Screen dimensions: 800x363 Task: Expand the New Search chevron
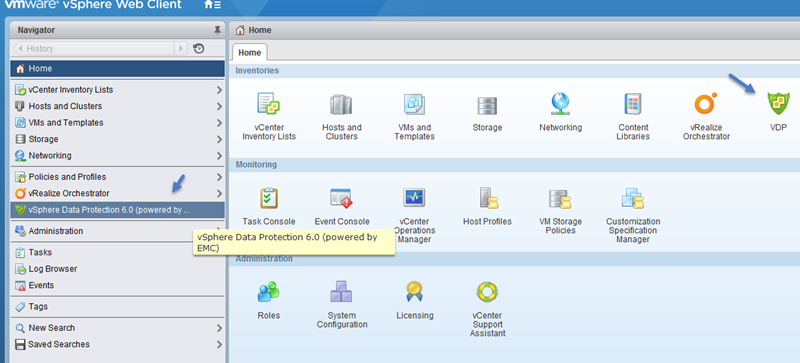click(219, 328)
